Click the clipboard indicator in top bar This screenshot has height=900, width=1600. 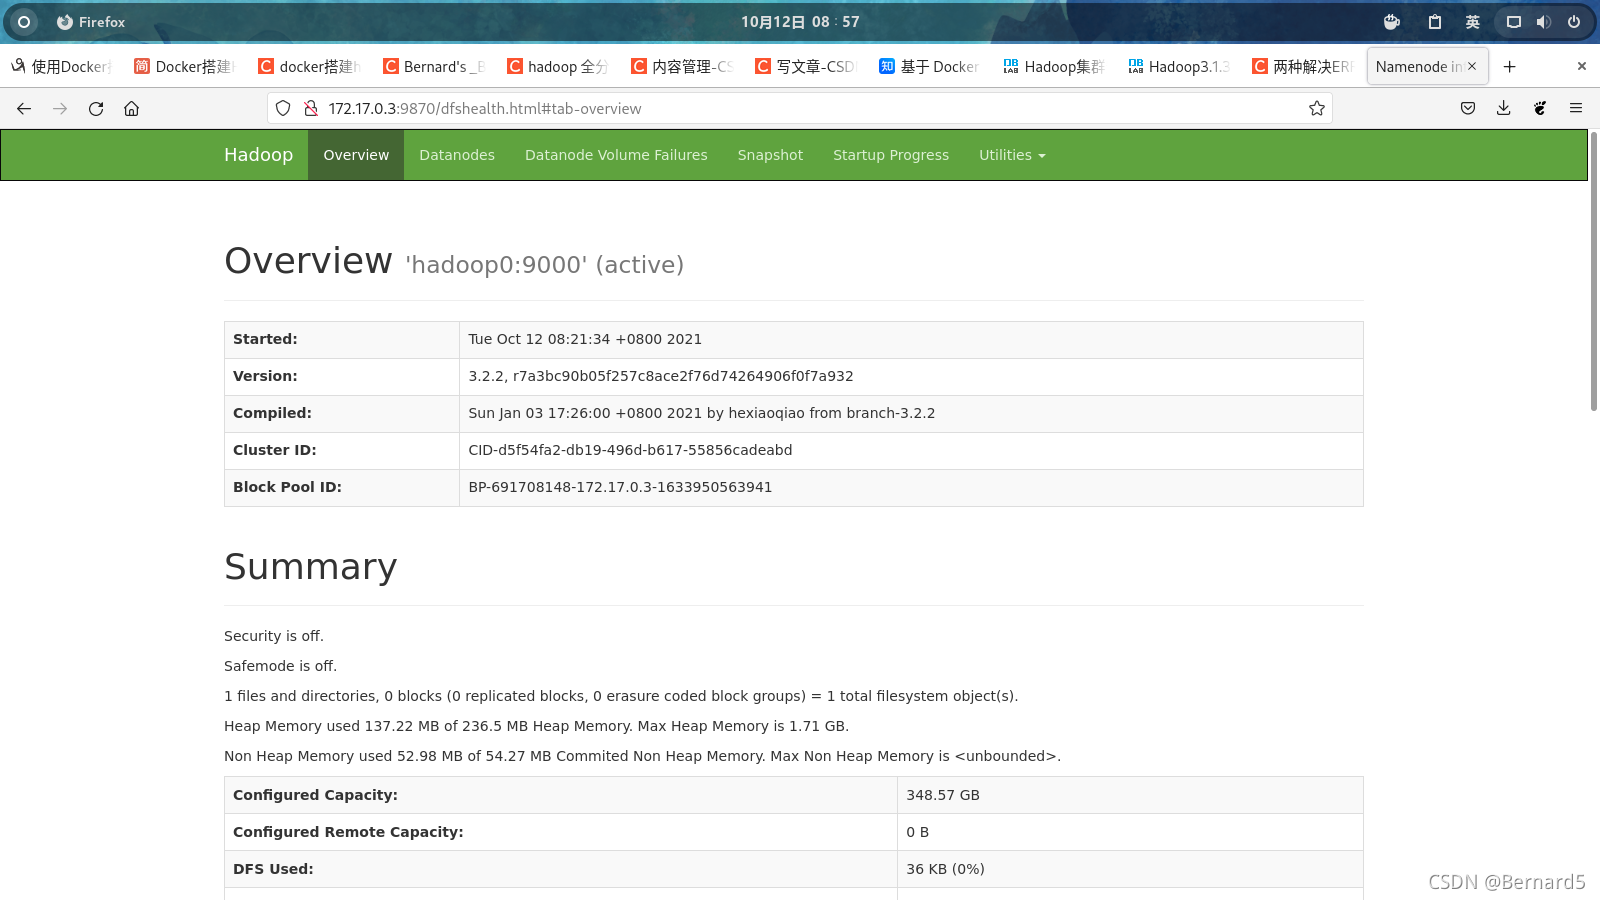coord(1435,21)
